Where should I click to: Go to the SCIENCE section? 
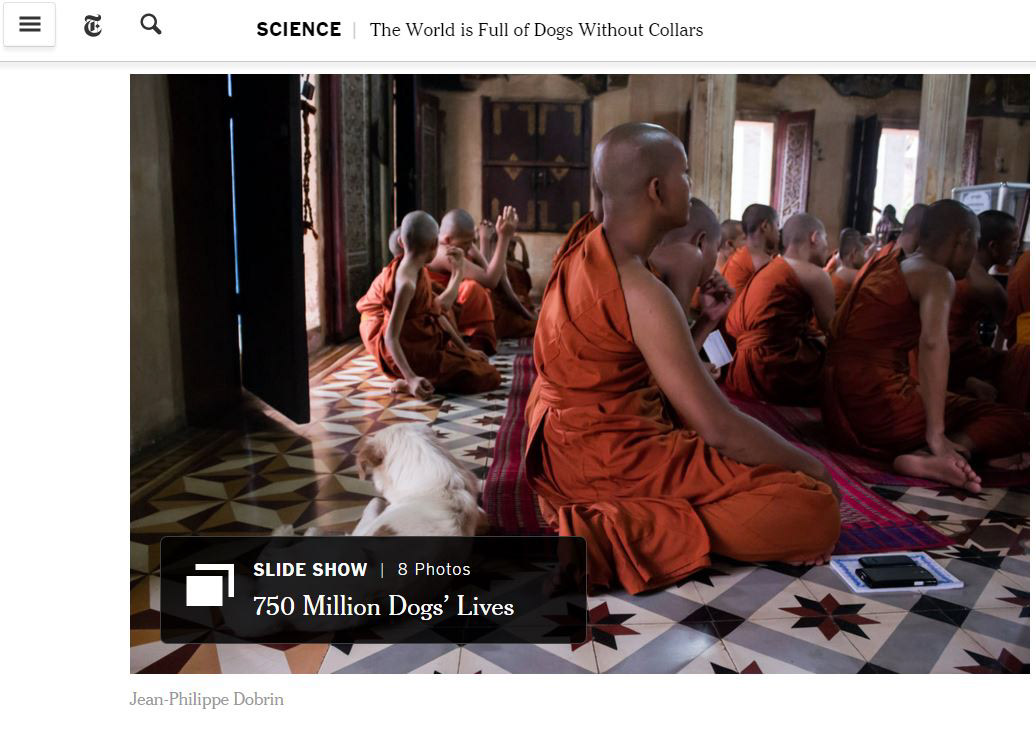click(299, 30)
